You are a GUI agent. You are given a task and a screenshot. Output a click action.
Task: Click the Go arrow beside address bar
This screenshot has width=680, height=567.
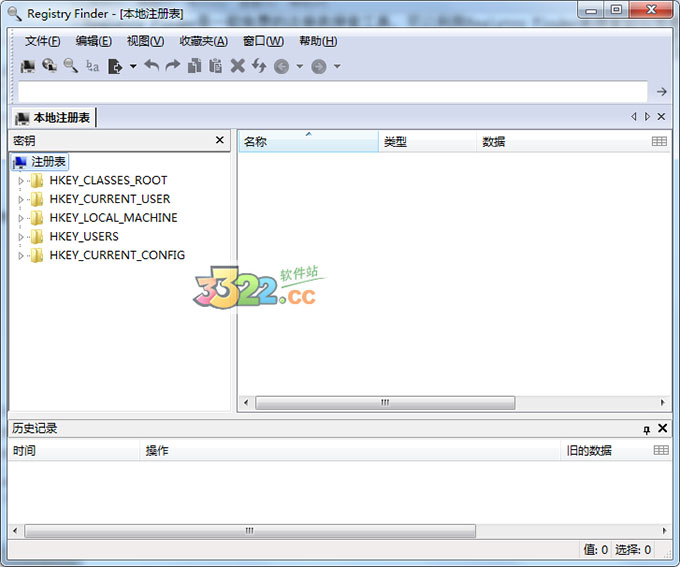tap(661, 92)
